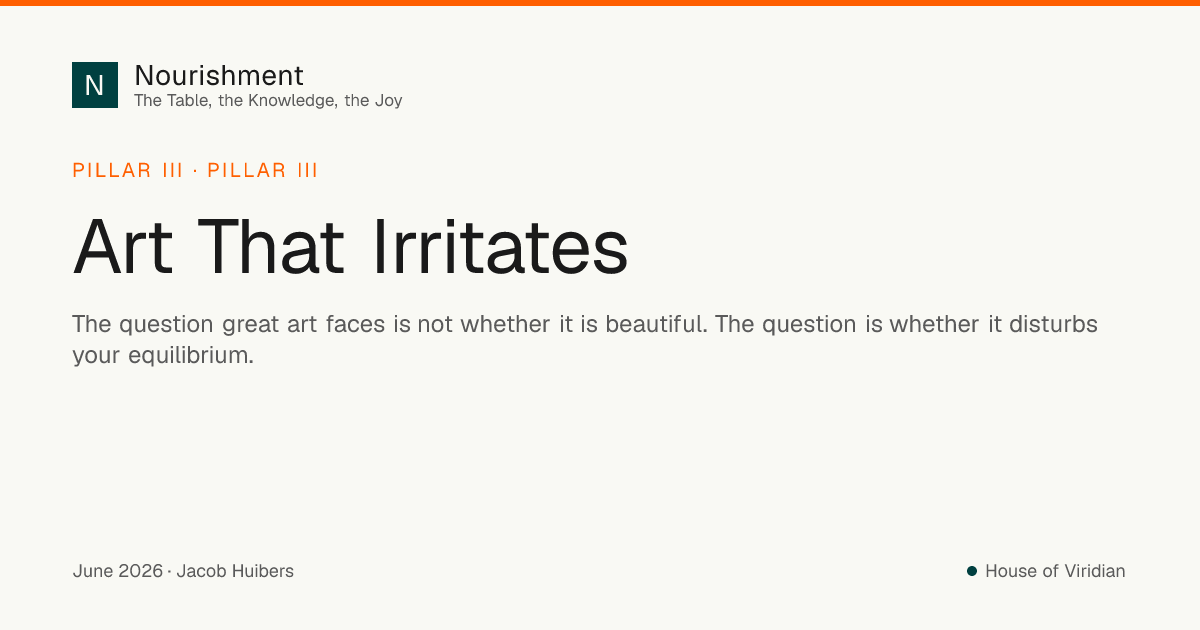Screen dimensions: 1200x630
Task: Click the tagline The Table, the Knowledge, the Joy
Action: [268, 100]
